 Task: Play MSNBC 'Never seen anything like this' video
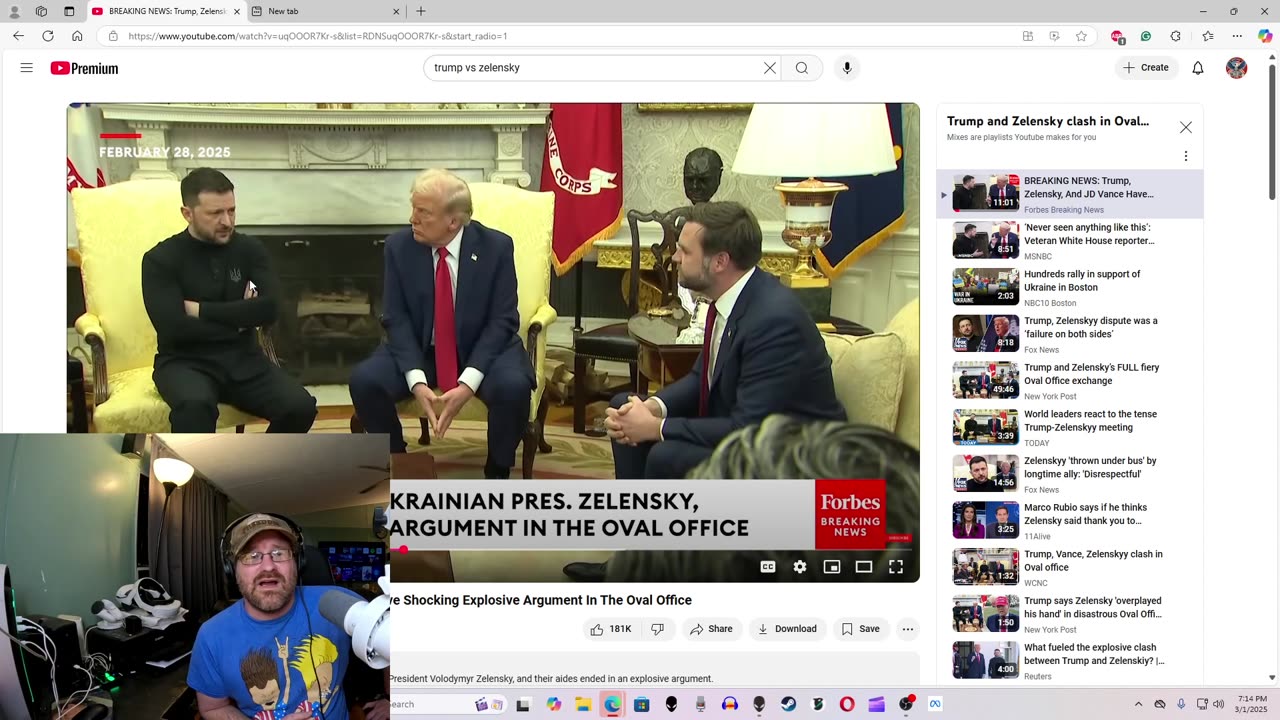pos(1070,241)
